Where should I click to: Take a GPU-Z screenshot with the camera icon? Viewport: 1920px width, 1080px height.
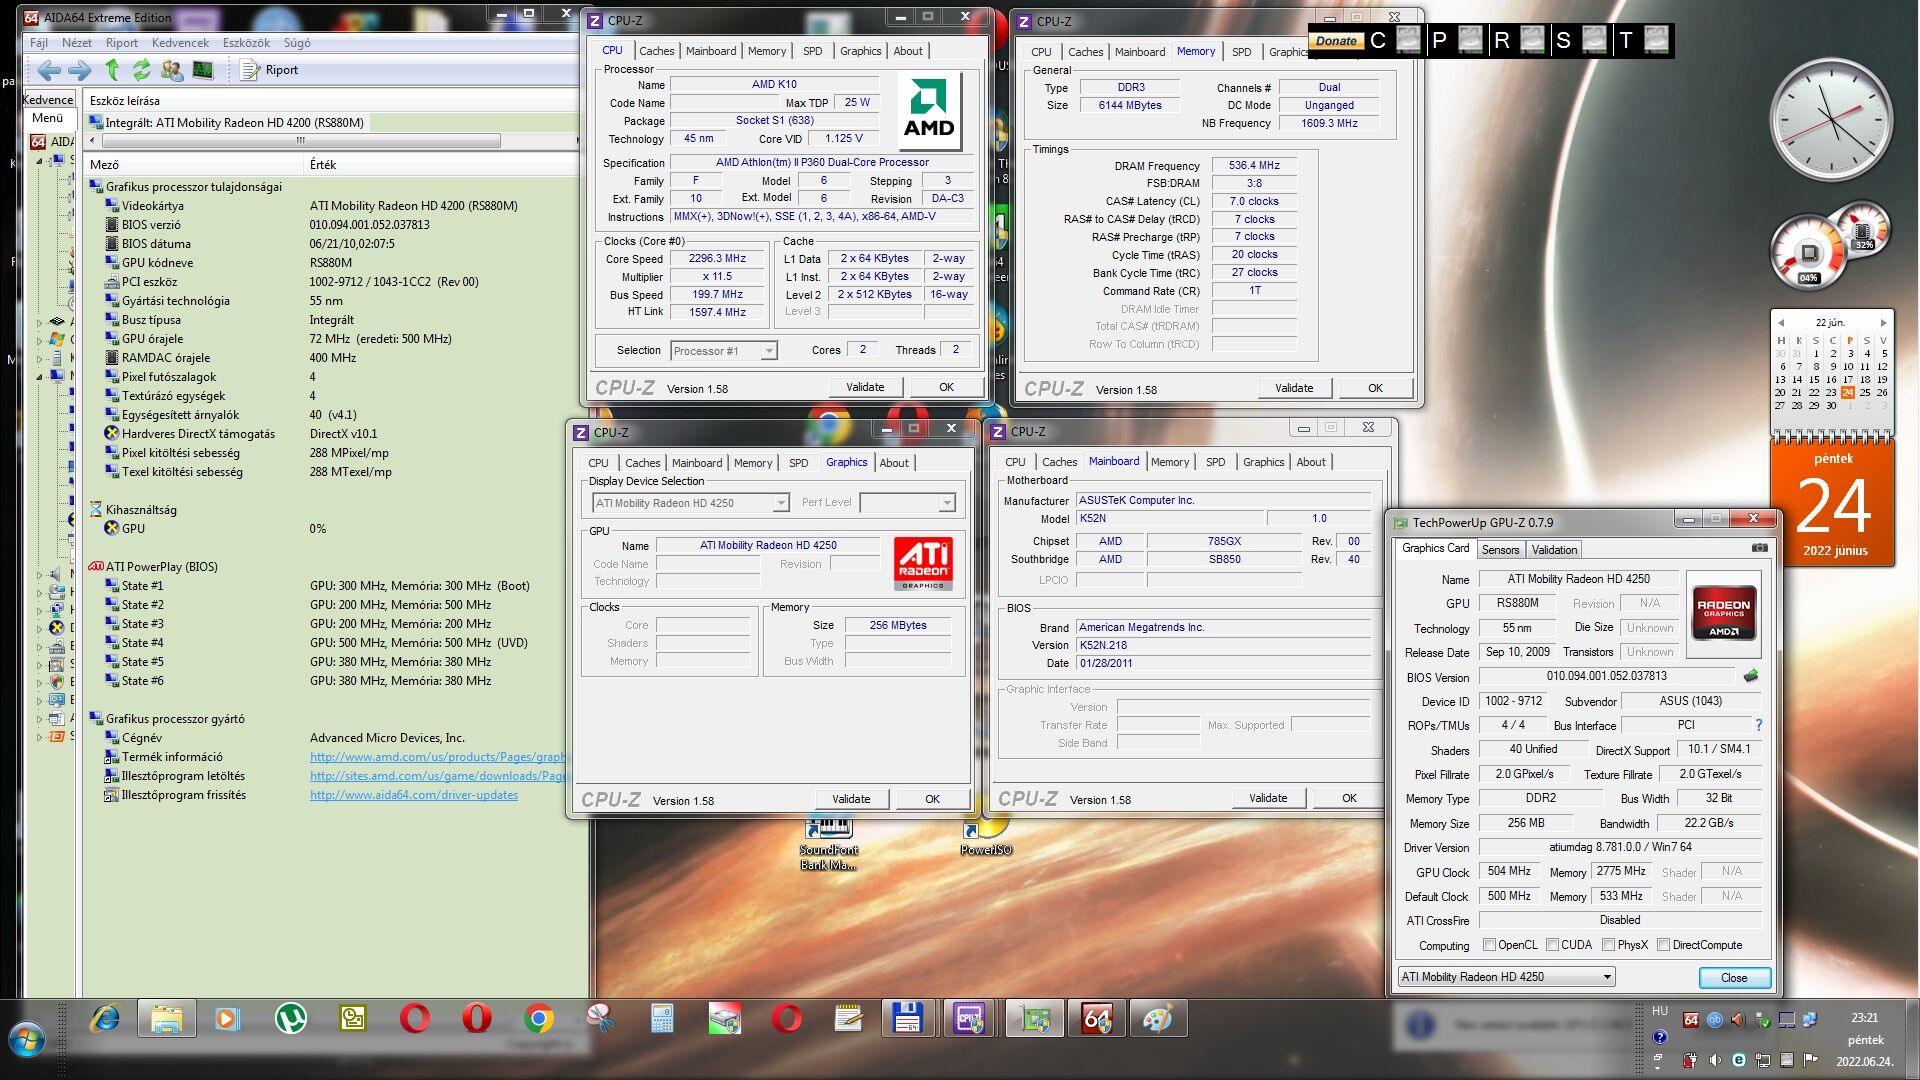click(1759, 548)
